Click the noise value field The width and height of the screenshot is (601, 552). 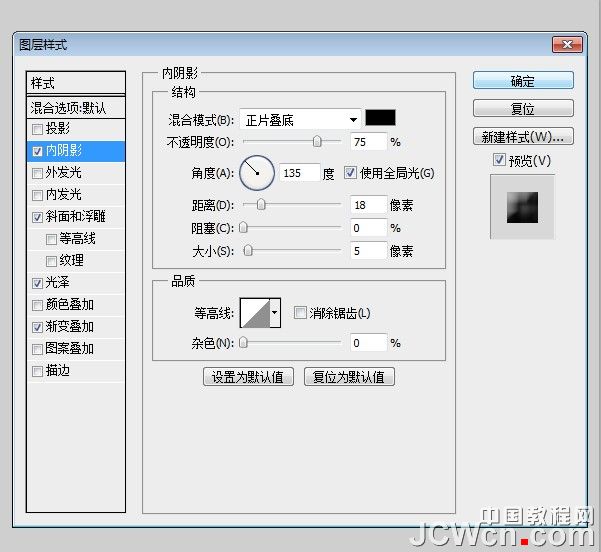(x=368, y=343)
